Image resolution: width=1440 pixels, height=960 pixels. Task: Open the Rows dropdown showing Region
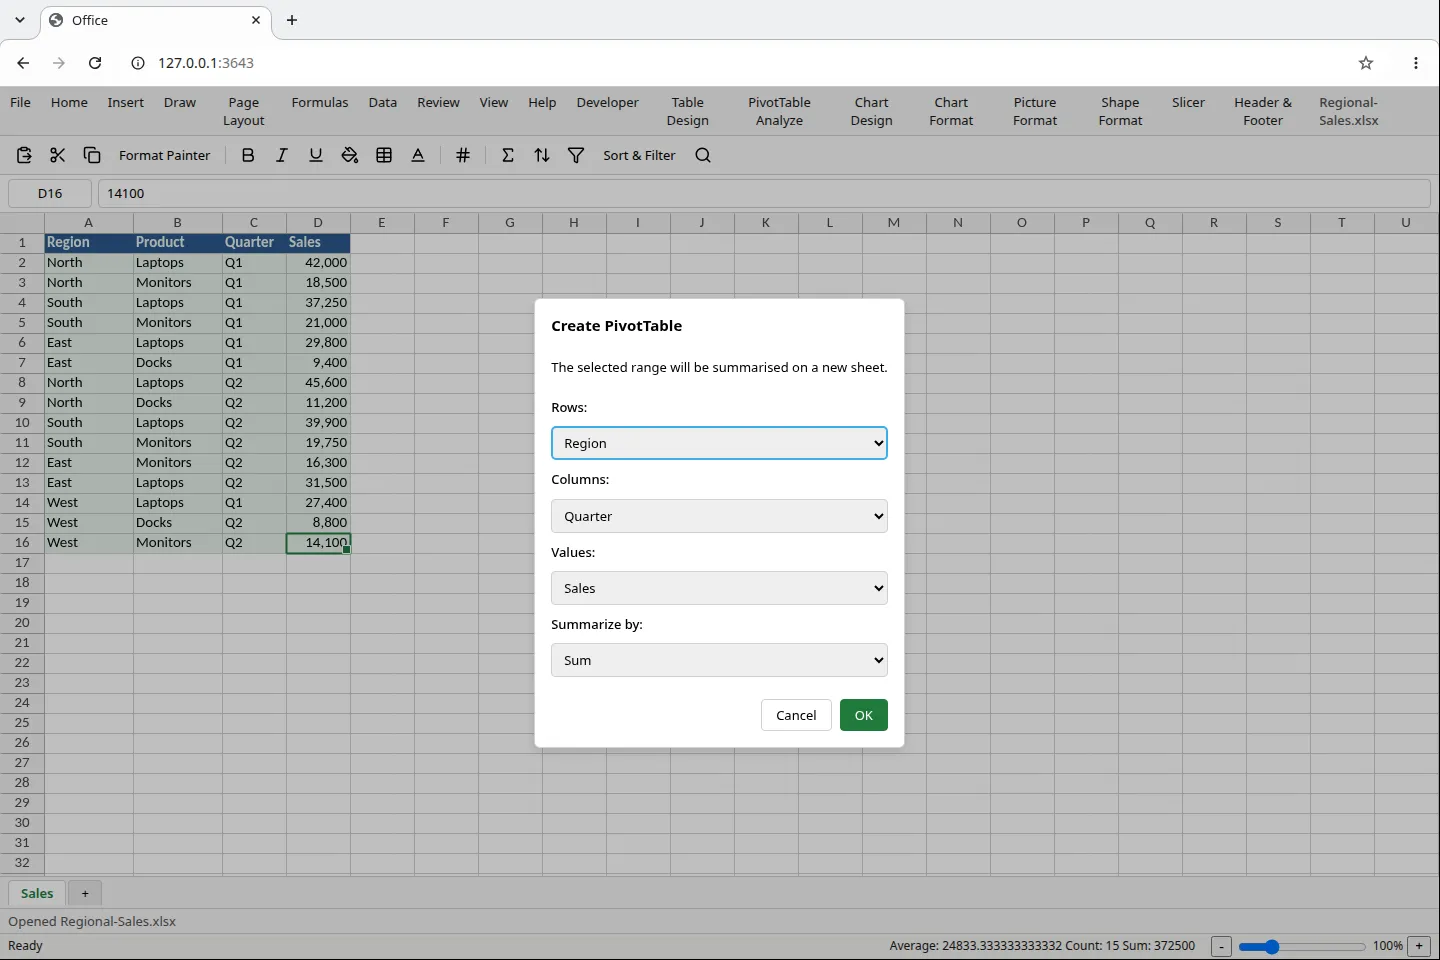click(719, 443)
